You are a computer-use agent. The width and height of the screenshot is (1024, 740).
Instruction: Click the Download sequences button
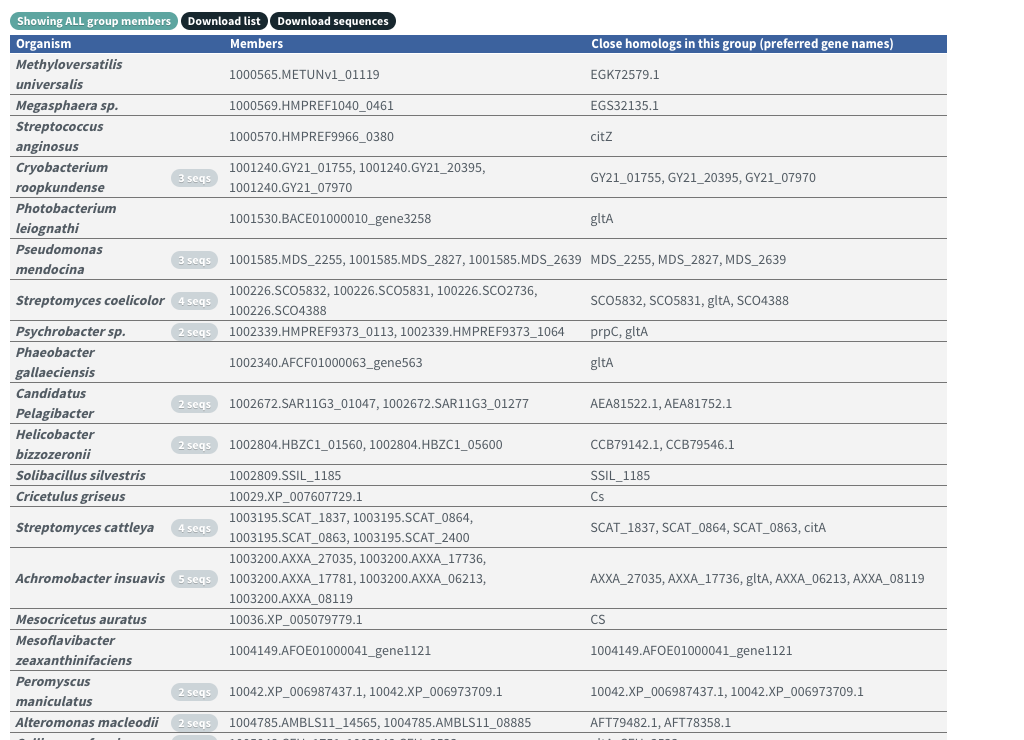[x=332, y=21]
